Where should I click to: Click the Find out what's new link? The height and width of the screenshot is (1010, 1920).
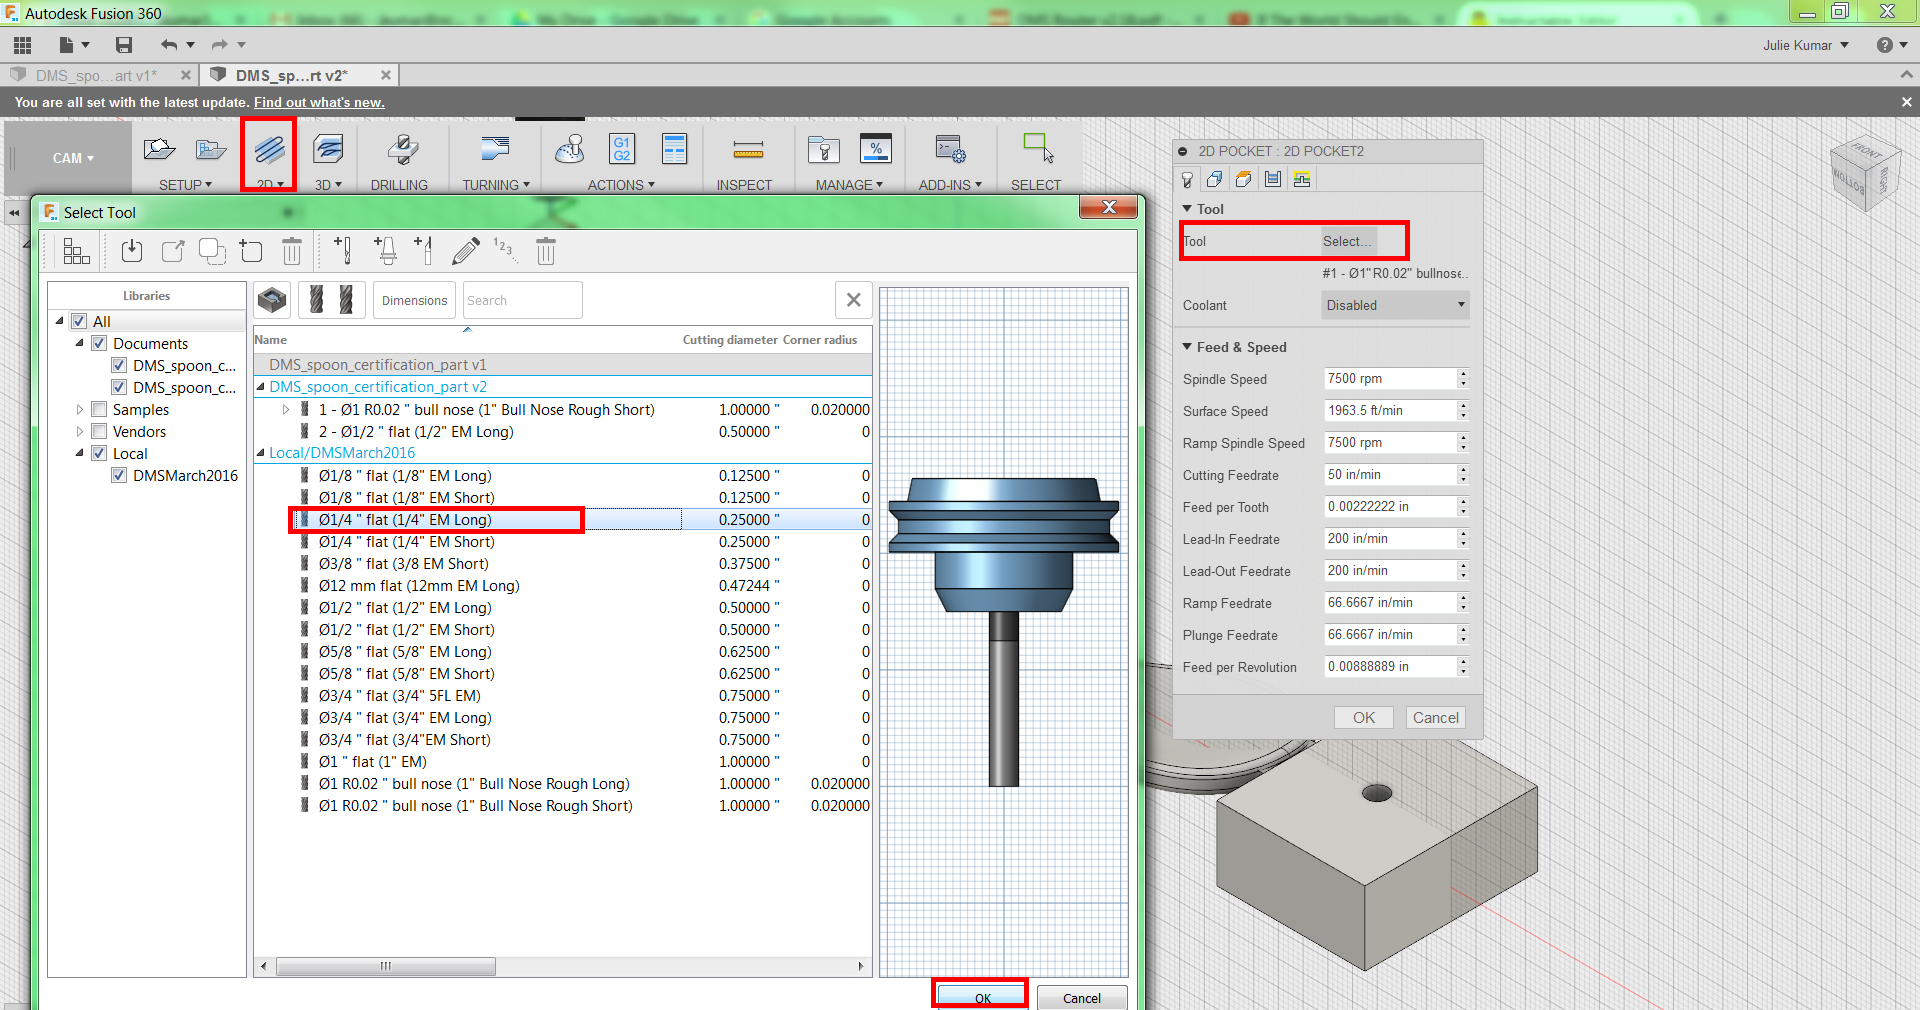point(319,102)
